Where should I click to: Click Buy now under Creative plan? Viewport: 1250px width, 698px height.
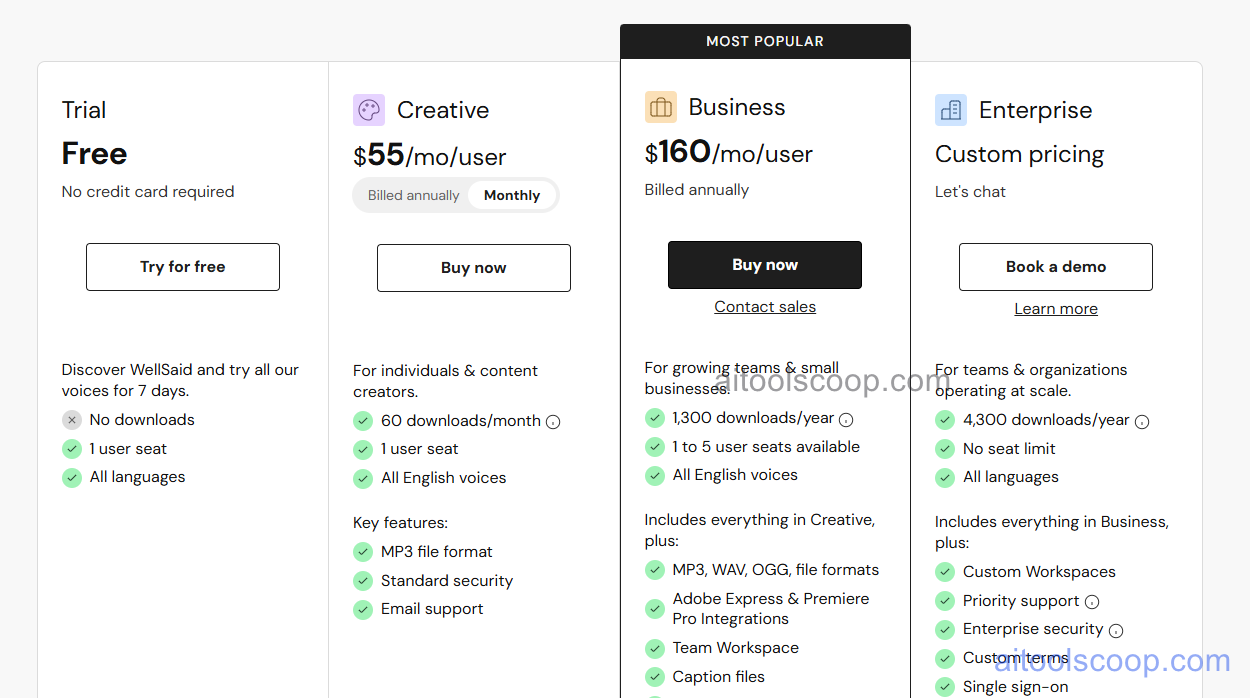click(x=474, y=268)
